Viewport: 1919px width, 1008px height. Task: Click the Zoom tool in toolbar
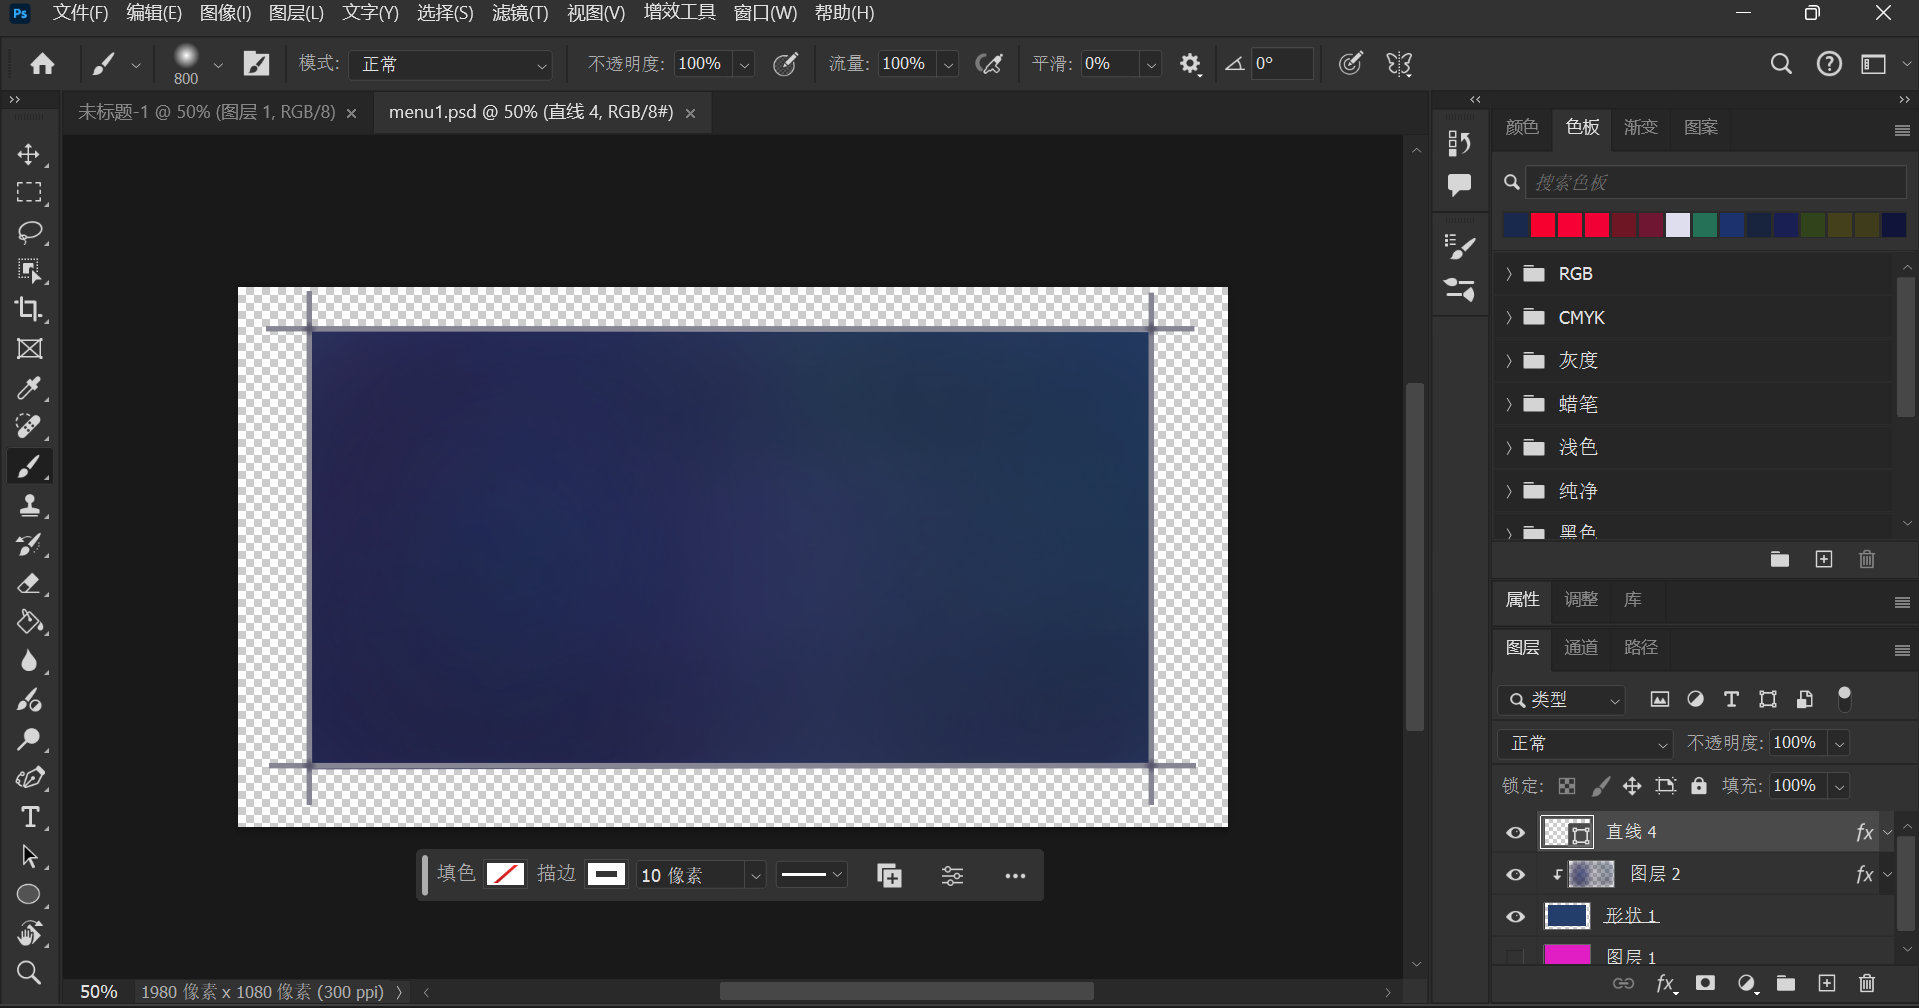29,972
